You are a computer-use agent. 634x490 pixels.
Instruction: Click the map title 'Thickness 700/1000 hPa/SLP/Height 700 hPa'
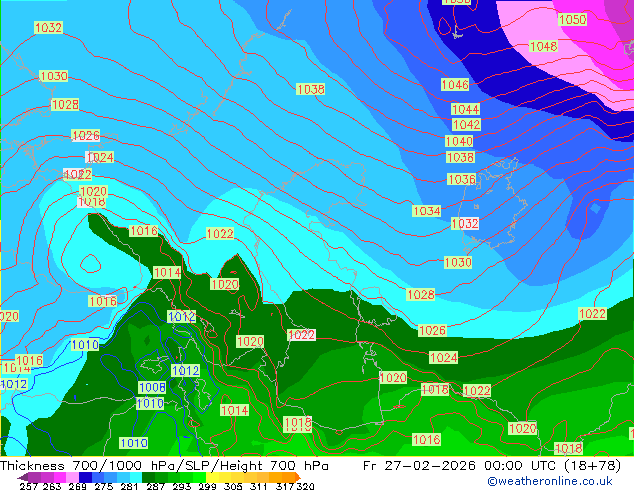(164, 465)
